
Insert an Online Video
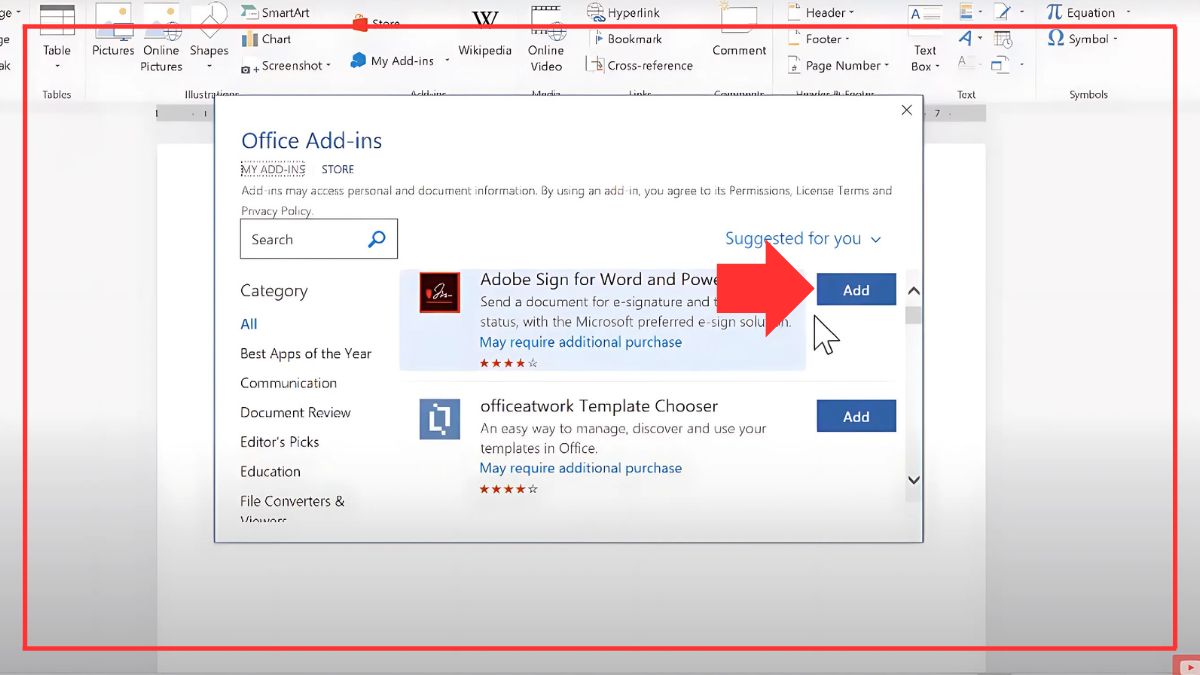(x=546, y=38)
